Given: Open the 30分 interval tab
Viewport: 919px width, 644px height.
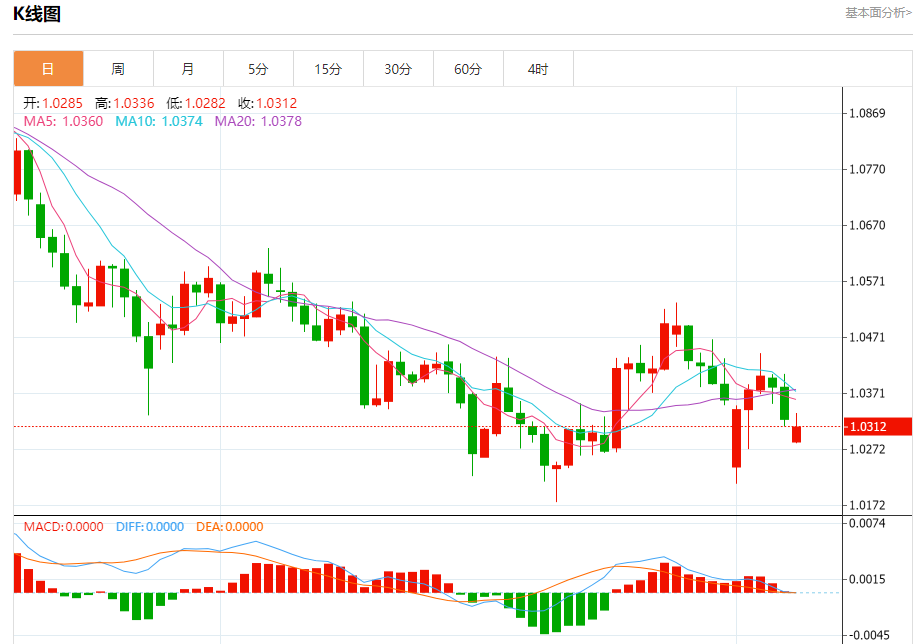Looking at the screenshot, I should 399,69.
